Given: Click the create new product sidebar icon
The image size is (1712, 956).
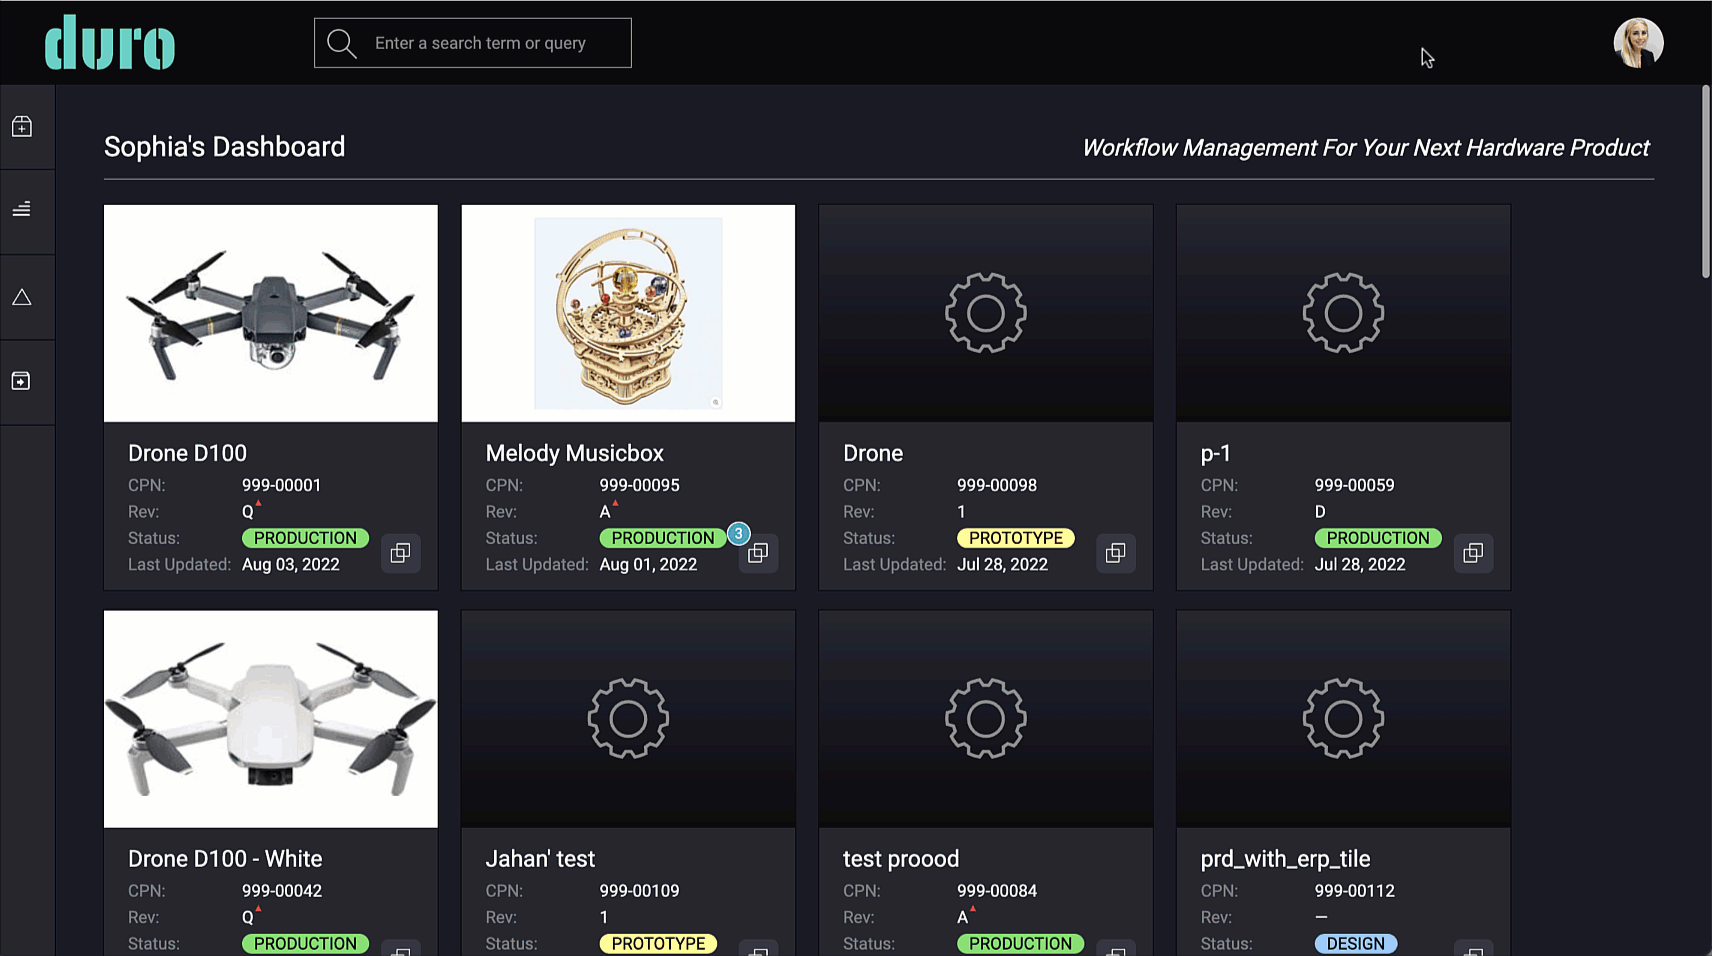Looking at the screenshot, I should [21, 126].
